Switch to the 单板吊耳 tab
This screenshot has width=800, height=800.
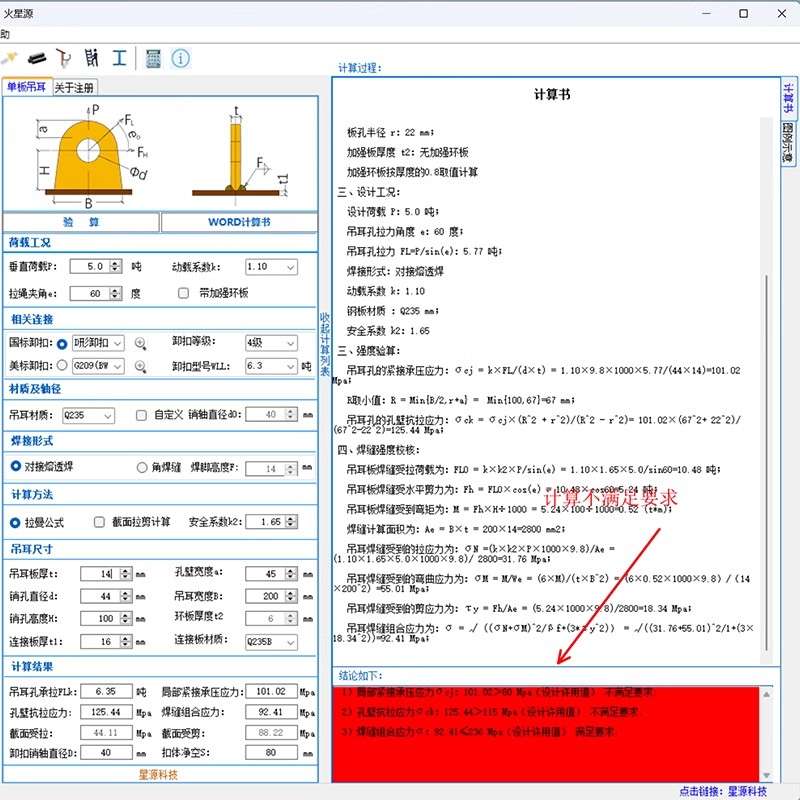click(x=27, y=87)
